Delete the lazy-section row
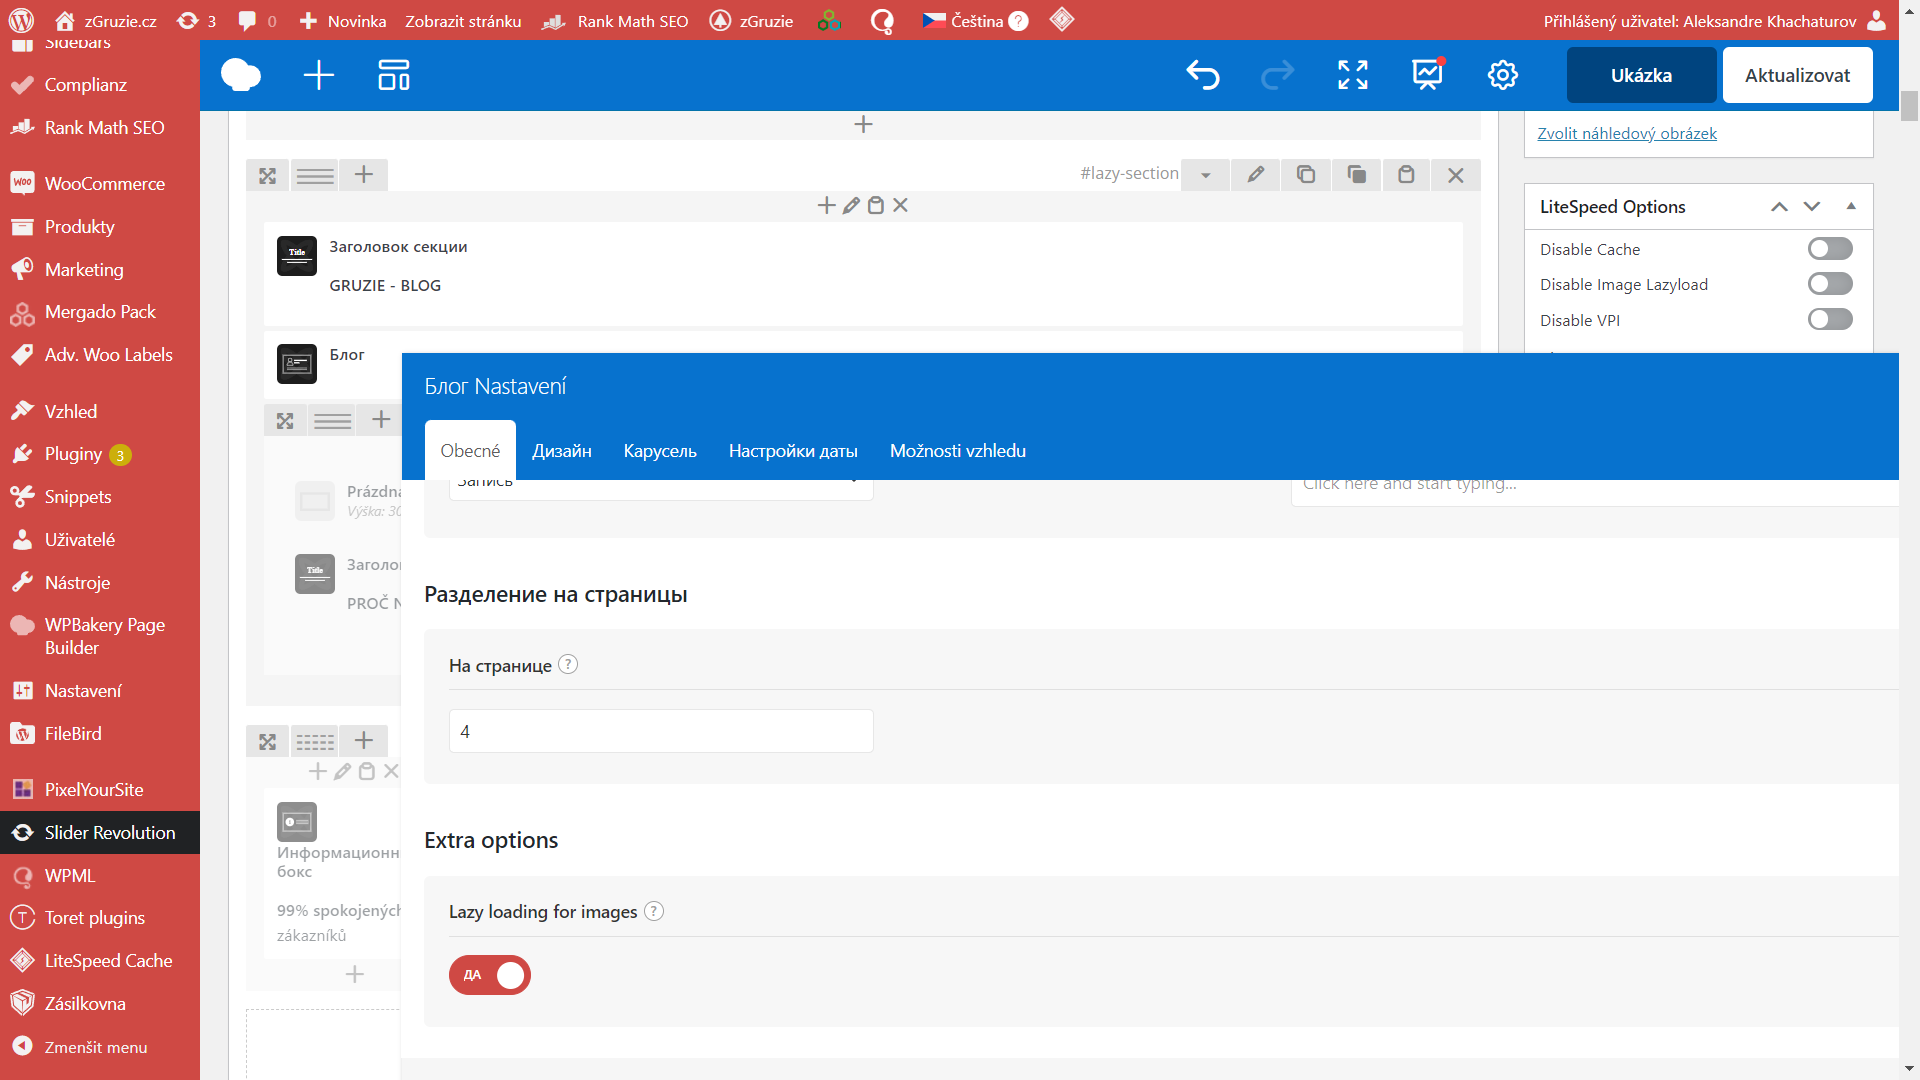This screenshot has height=1080, width=1920. coord(1456,175)
